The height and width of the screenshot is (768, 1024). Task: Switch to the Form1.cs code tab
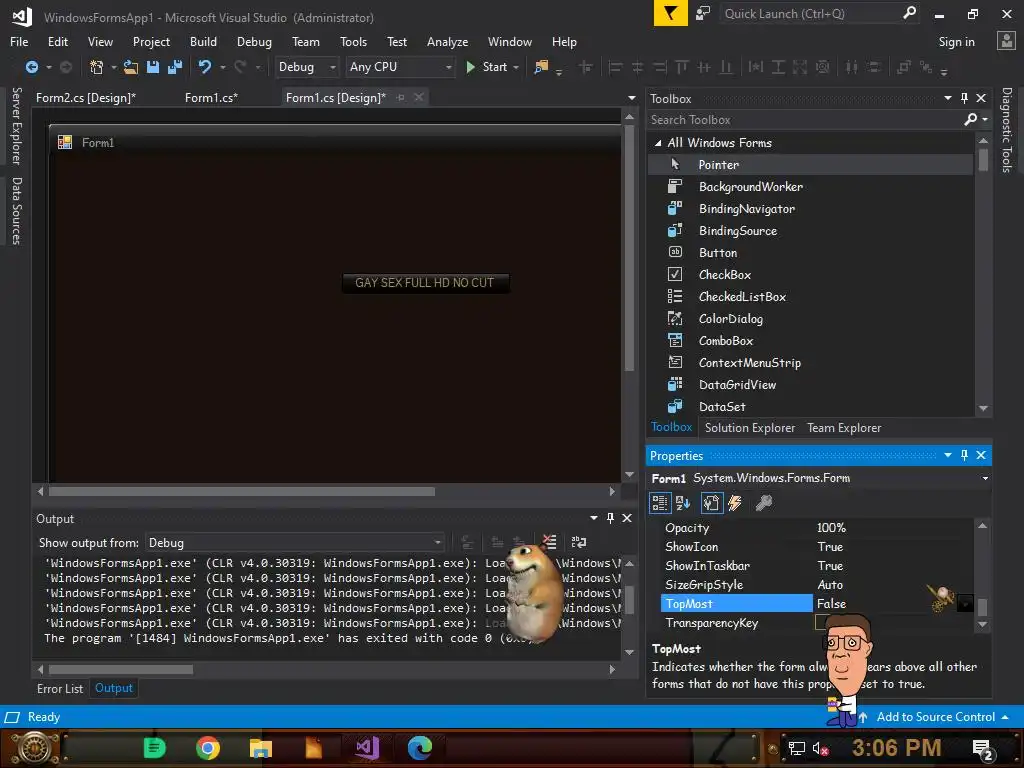tap(211, 98)
